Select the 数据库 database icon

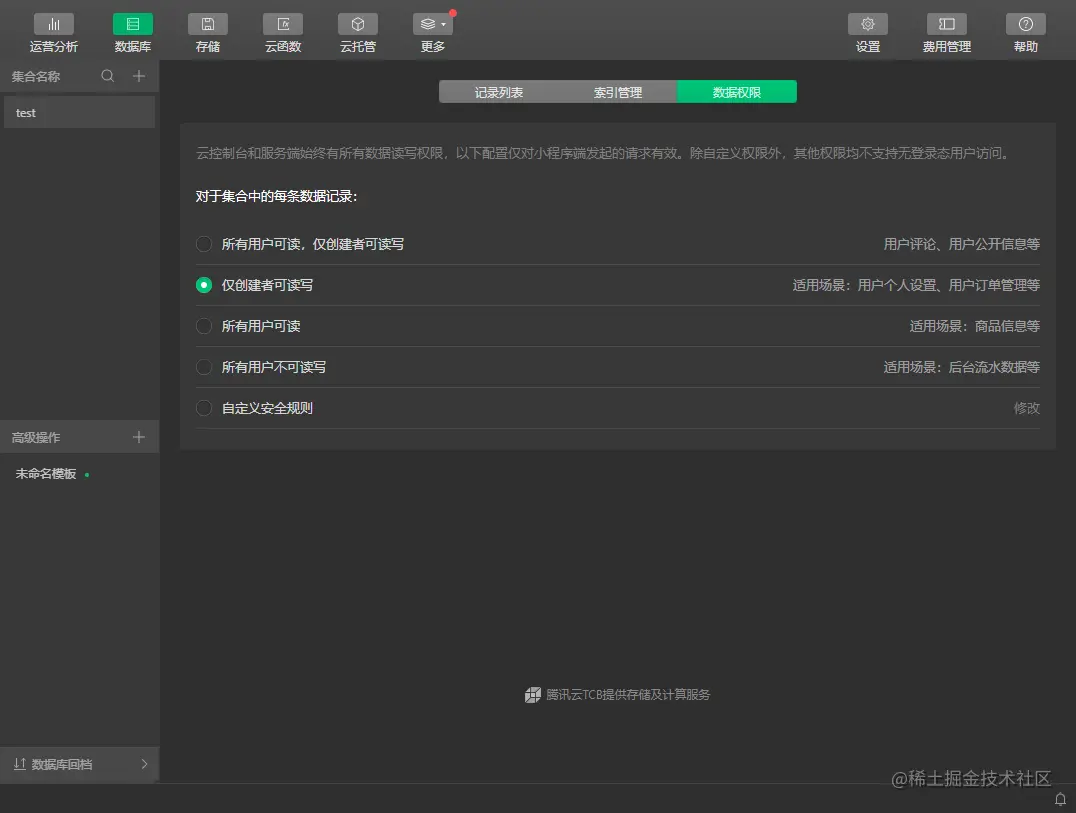[x=132, y=24]
